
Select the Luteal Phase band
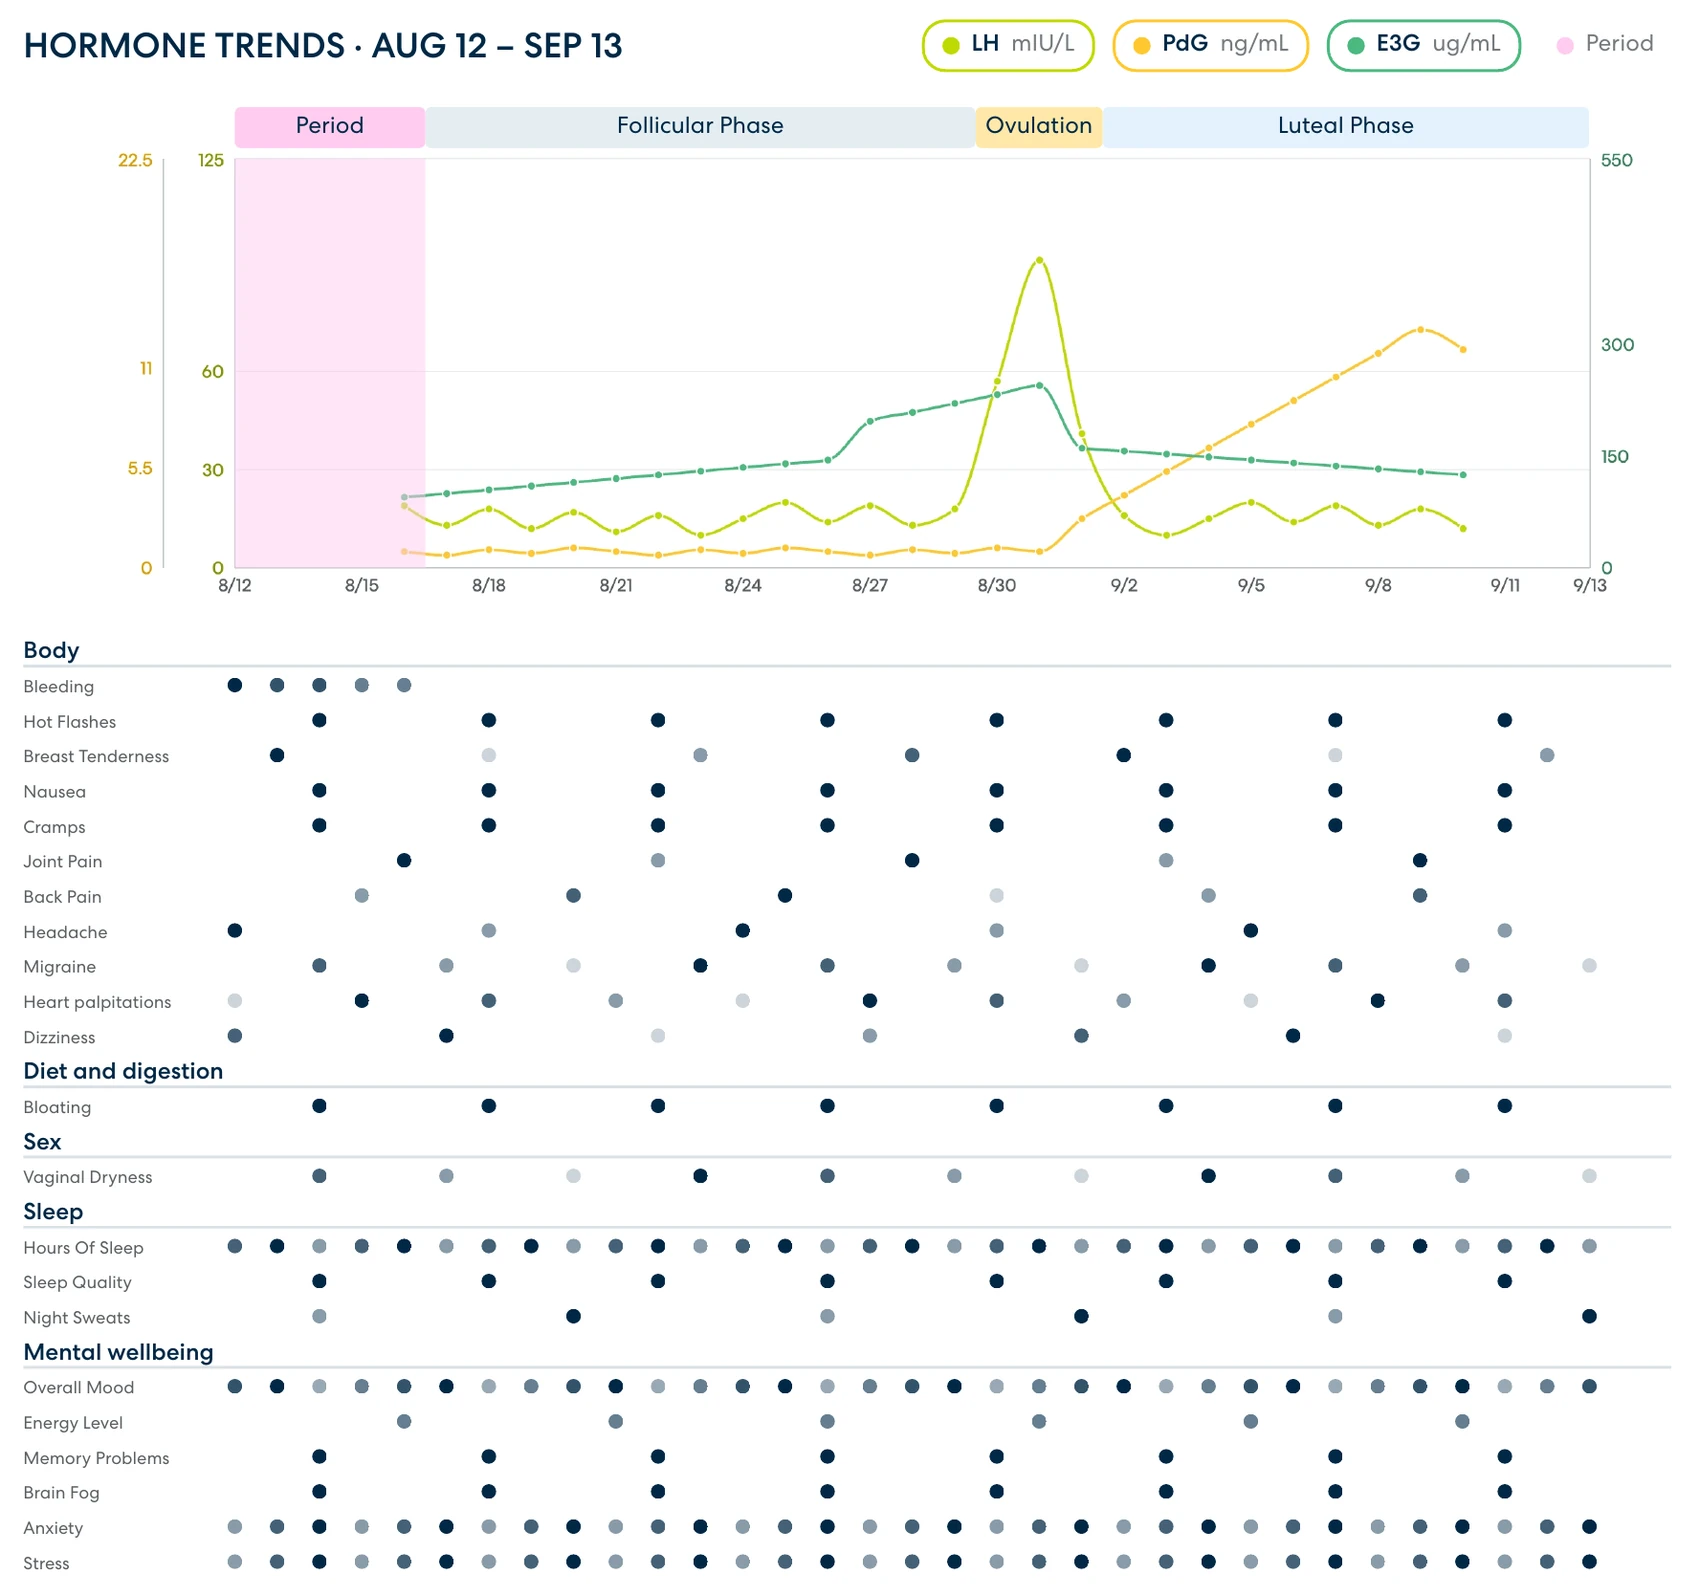[x=1346, y=127]
